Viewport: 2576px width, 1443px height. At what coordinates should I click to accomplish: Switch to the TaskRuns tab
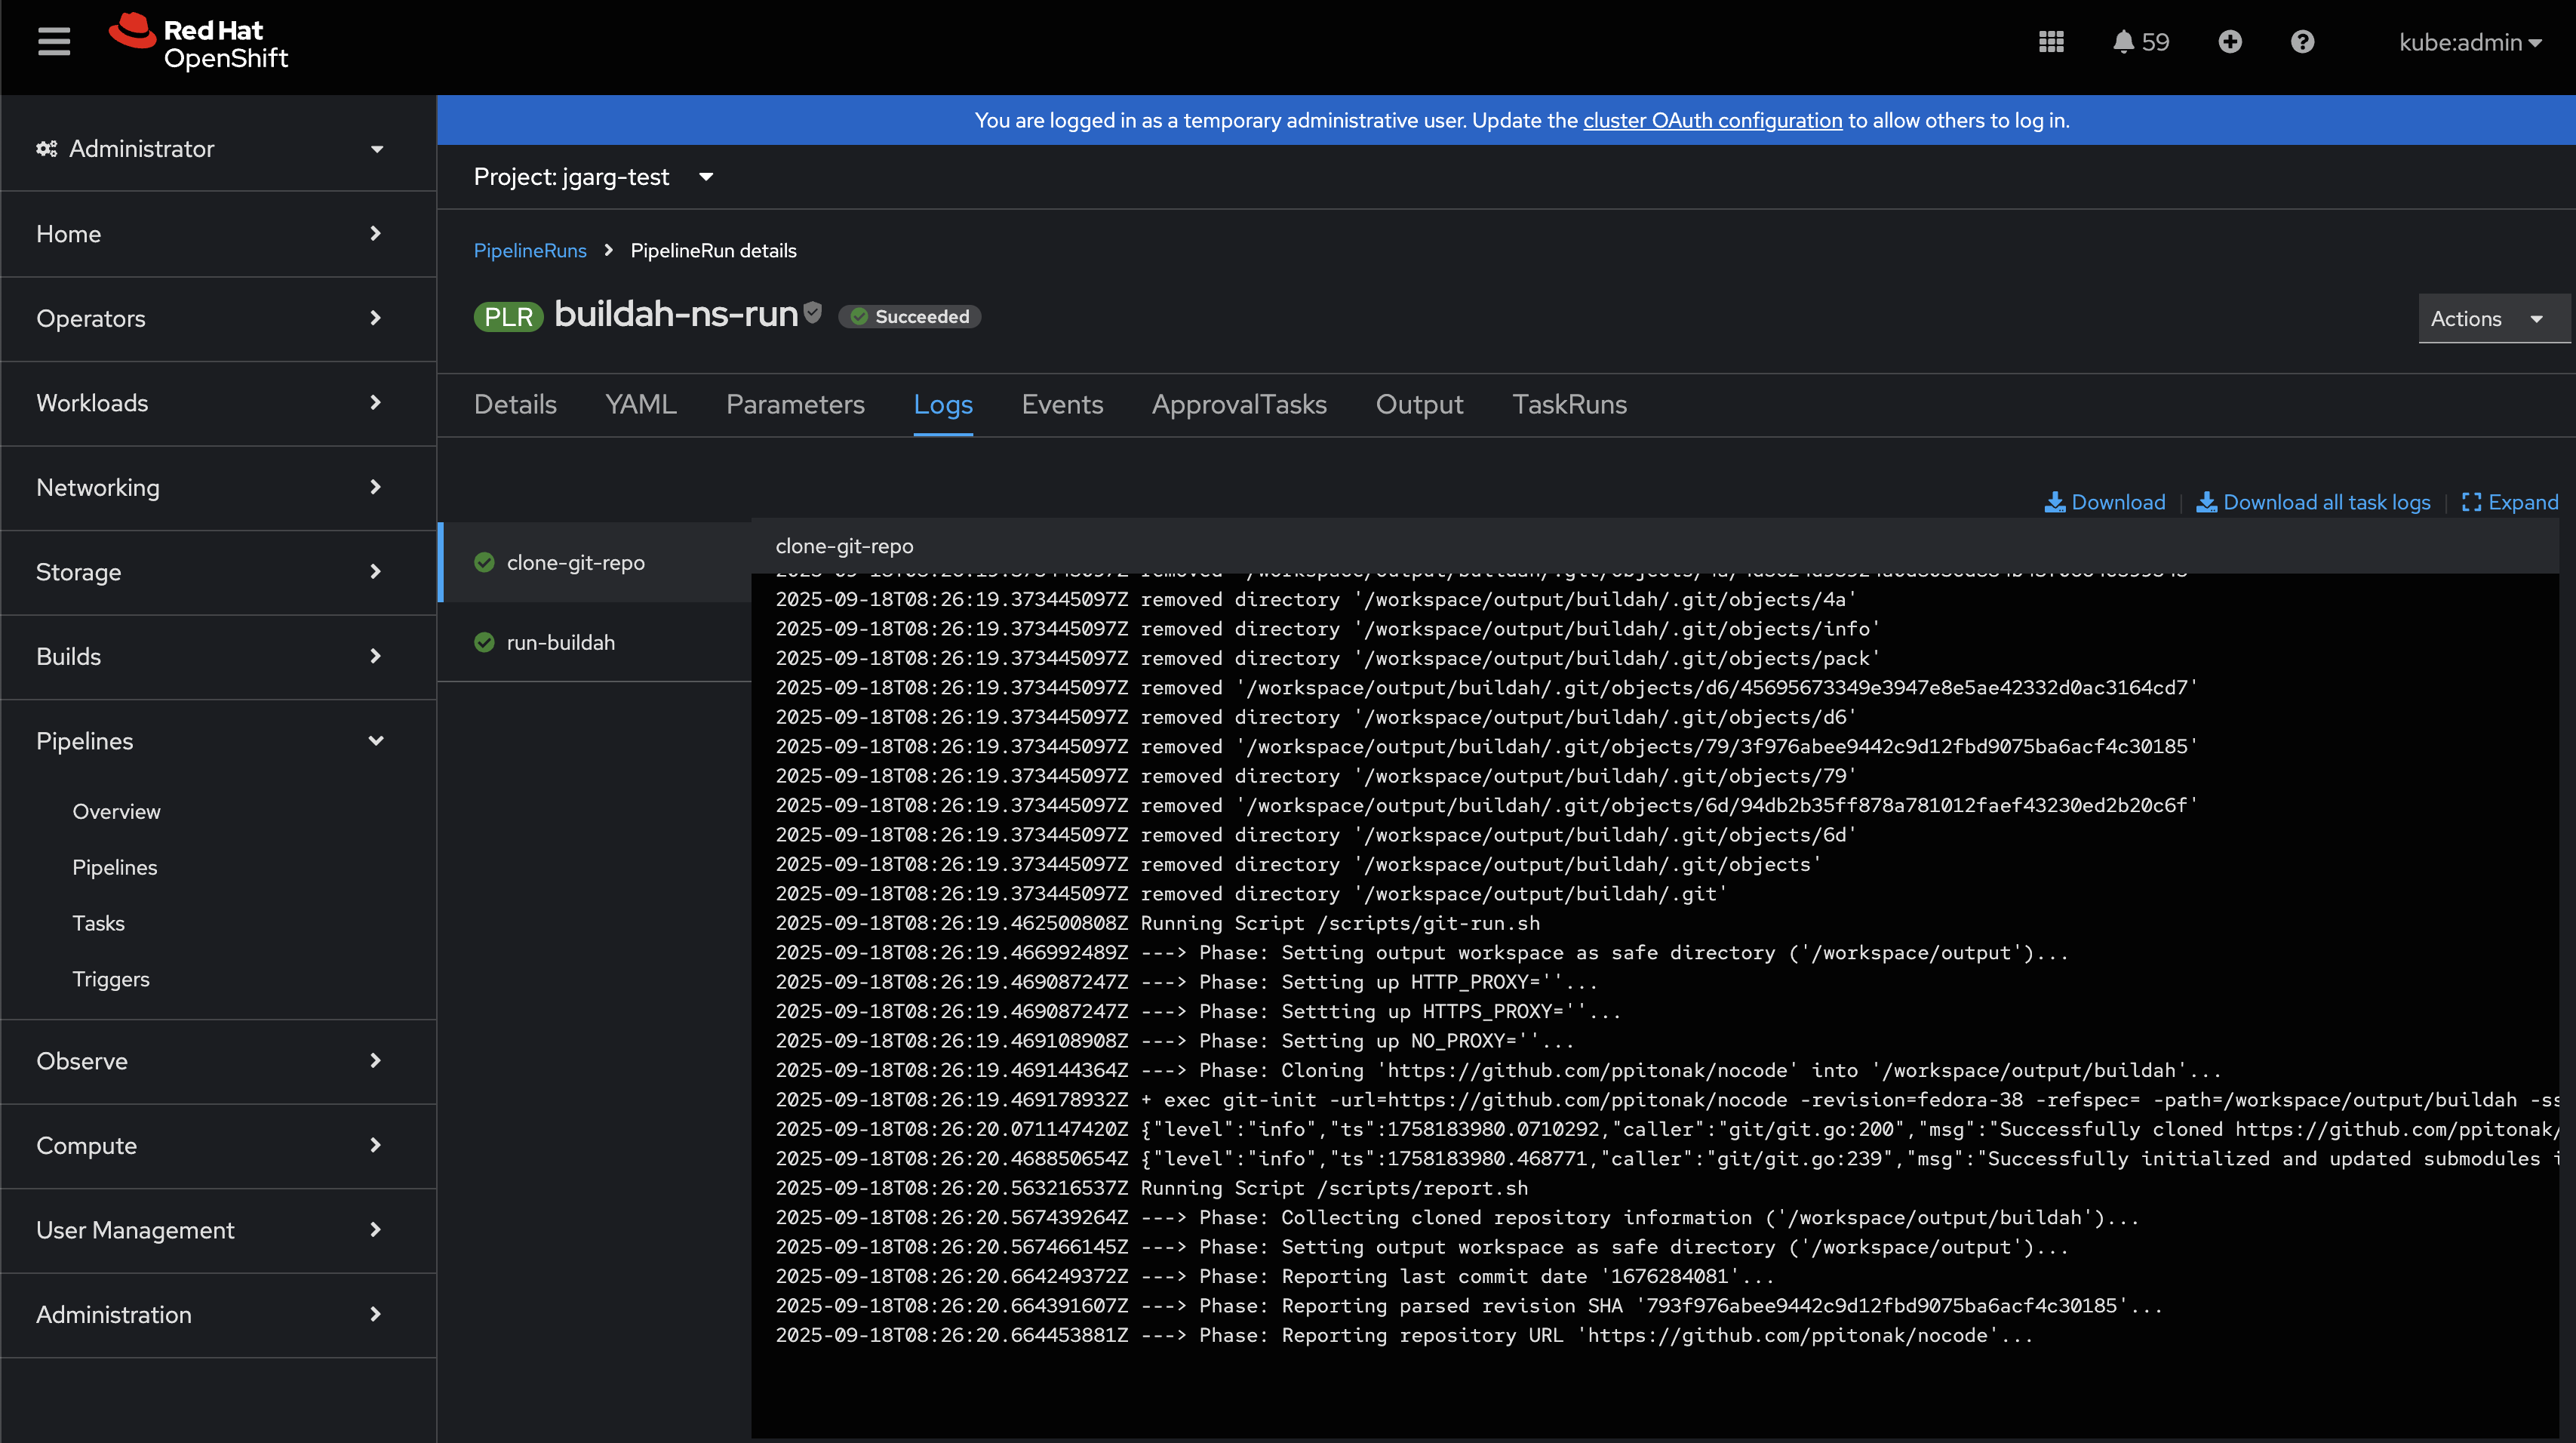1568,405
